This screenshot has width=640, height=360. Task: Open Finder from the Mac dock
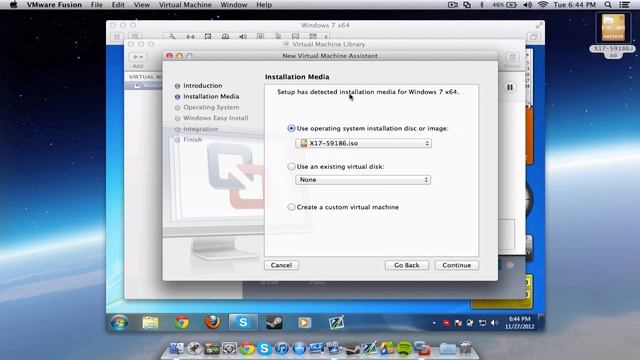pyautogui.click(x=177, y=348)
